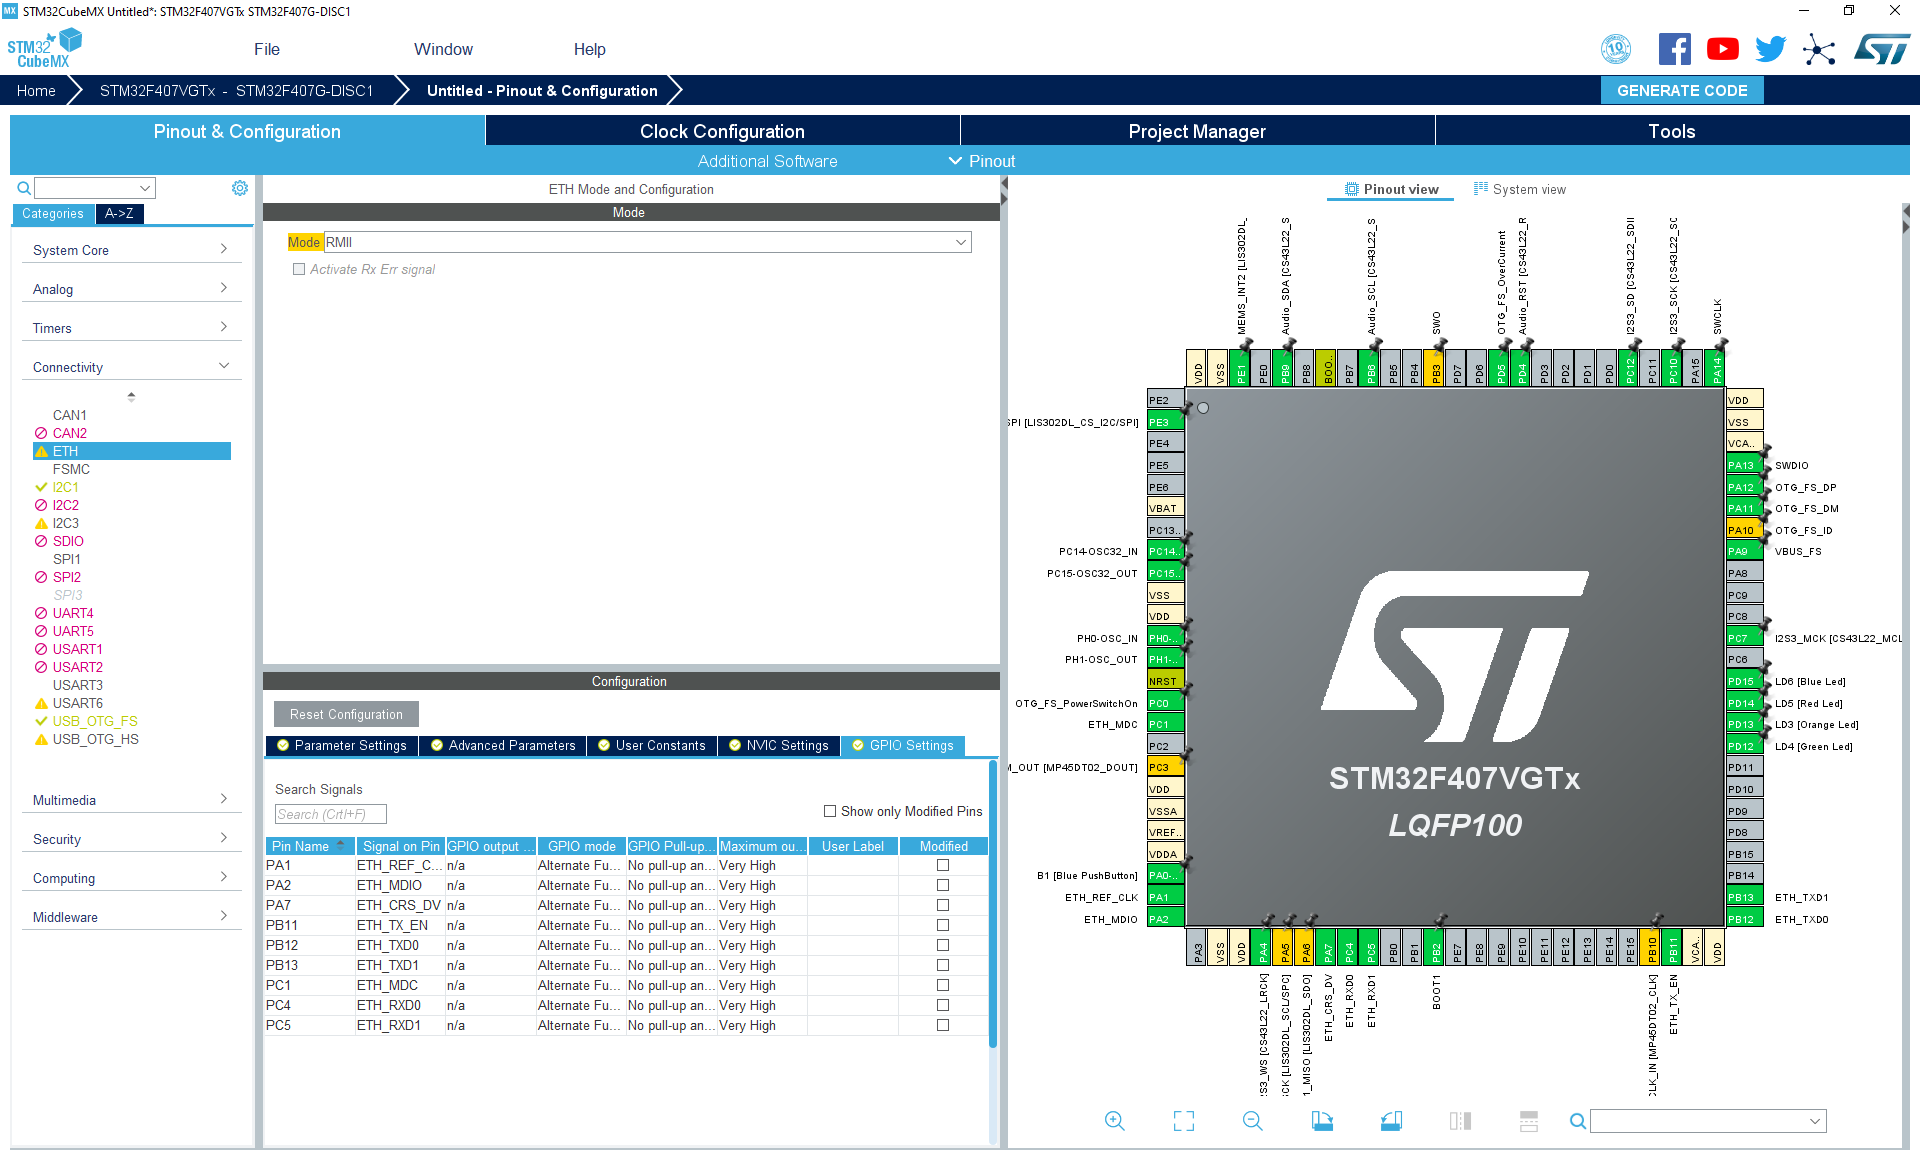This screenshot has width=1920, height=1160.
Task: Go to Home breadcrumb
Action: (x=36, y=90)
